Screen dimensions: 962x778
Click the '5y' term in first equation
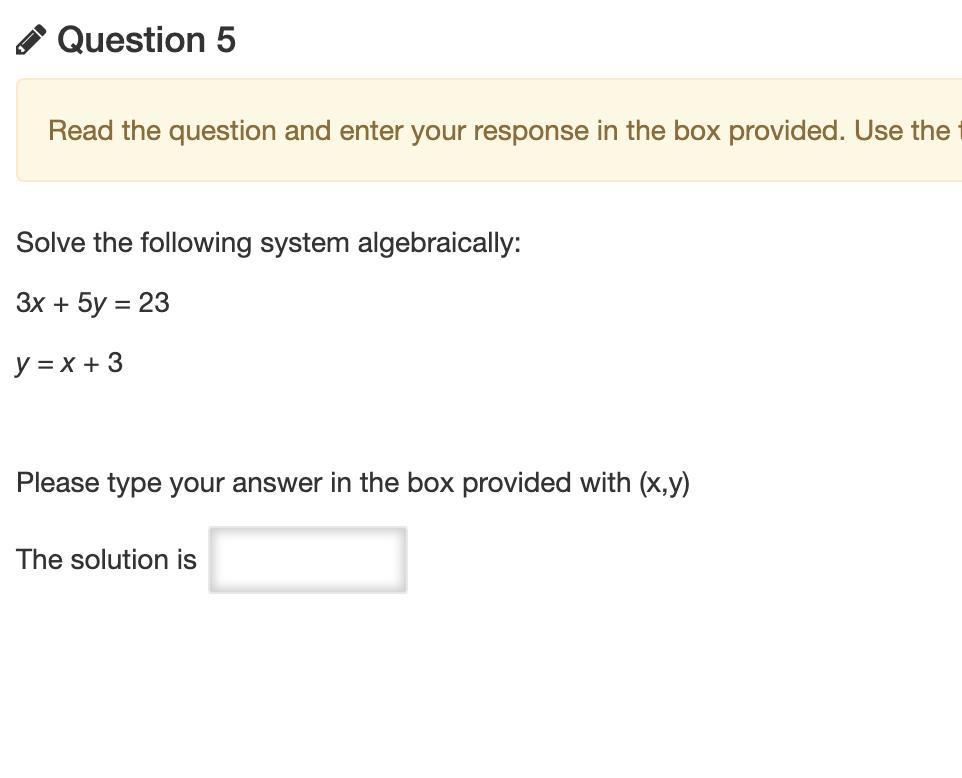click(x=91, y=303)
